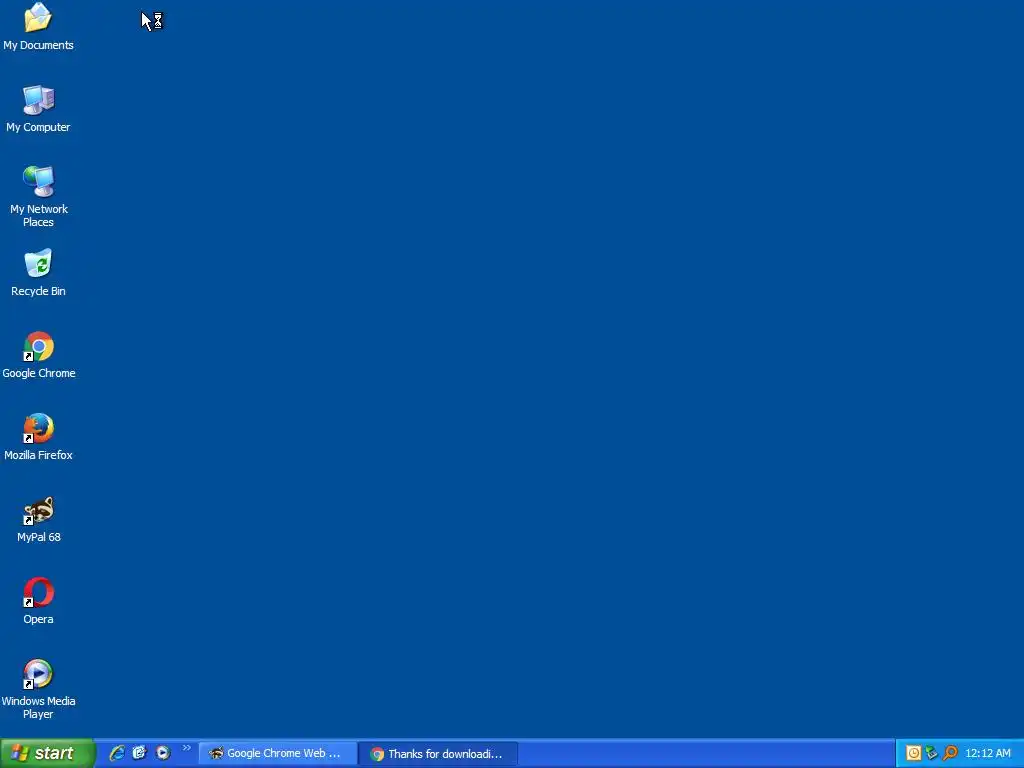Screen dimensions: 1024x768
Task: Click the Safely Remove Hardware tray icon
Action: [x=932, y=753]
